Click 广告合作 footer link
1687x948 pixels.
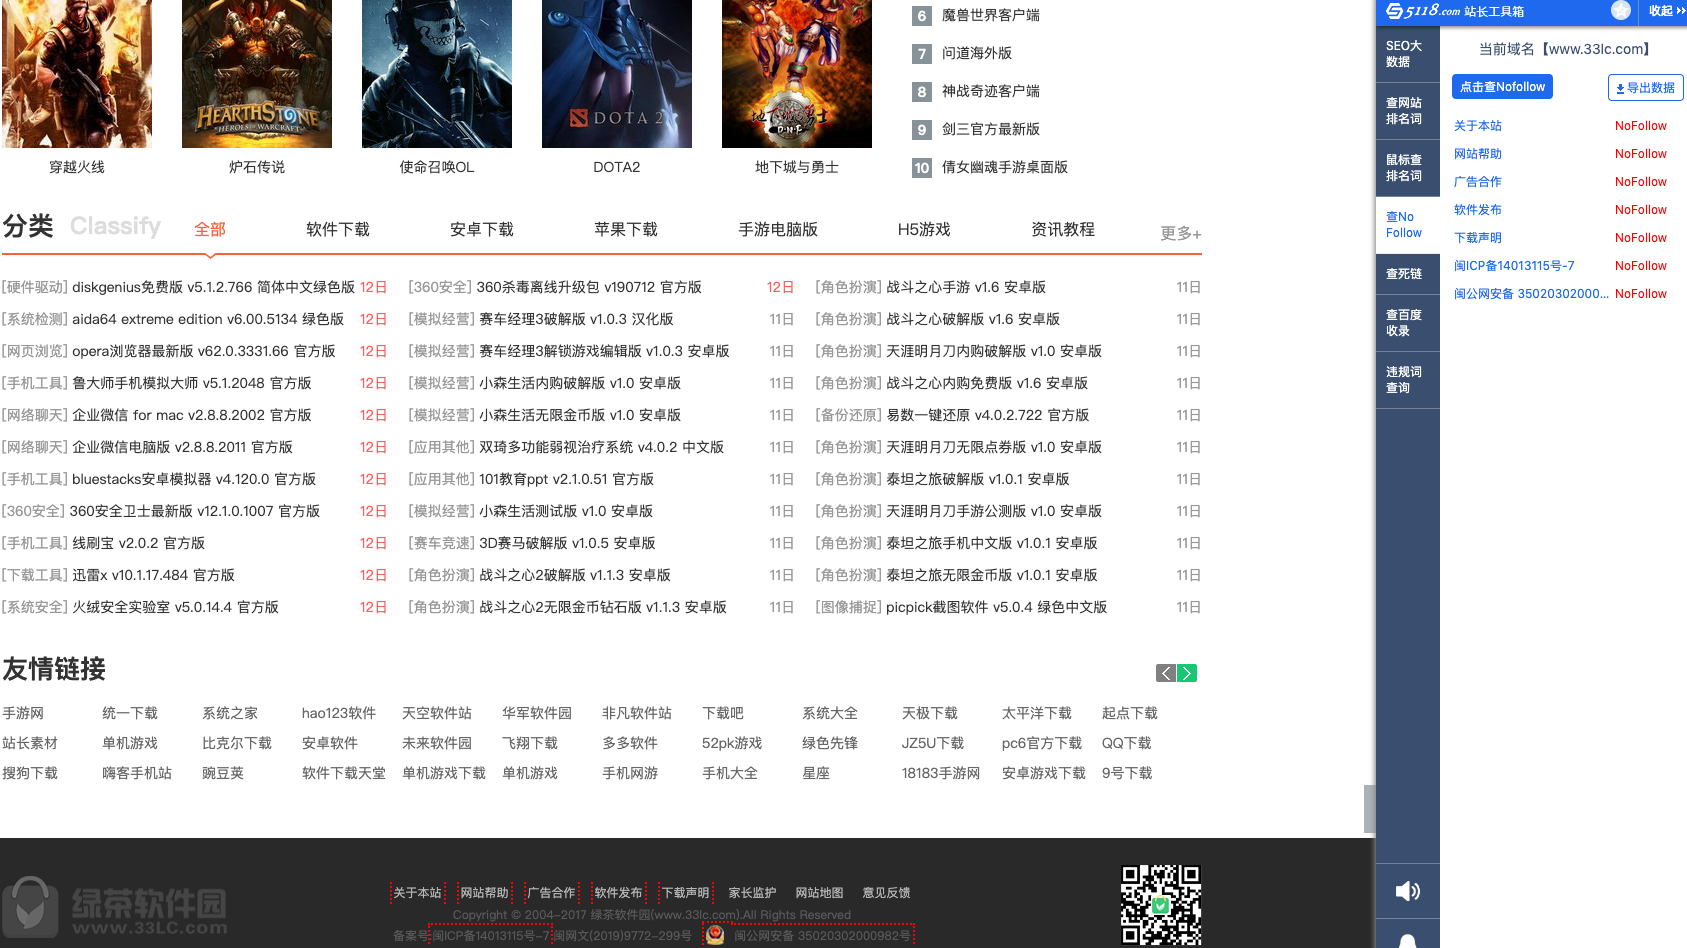tap(551, 893)
